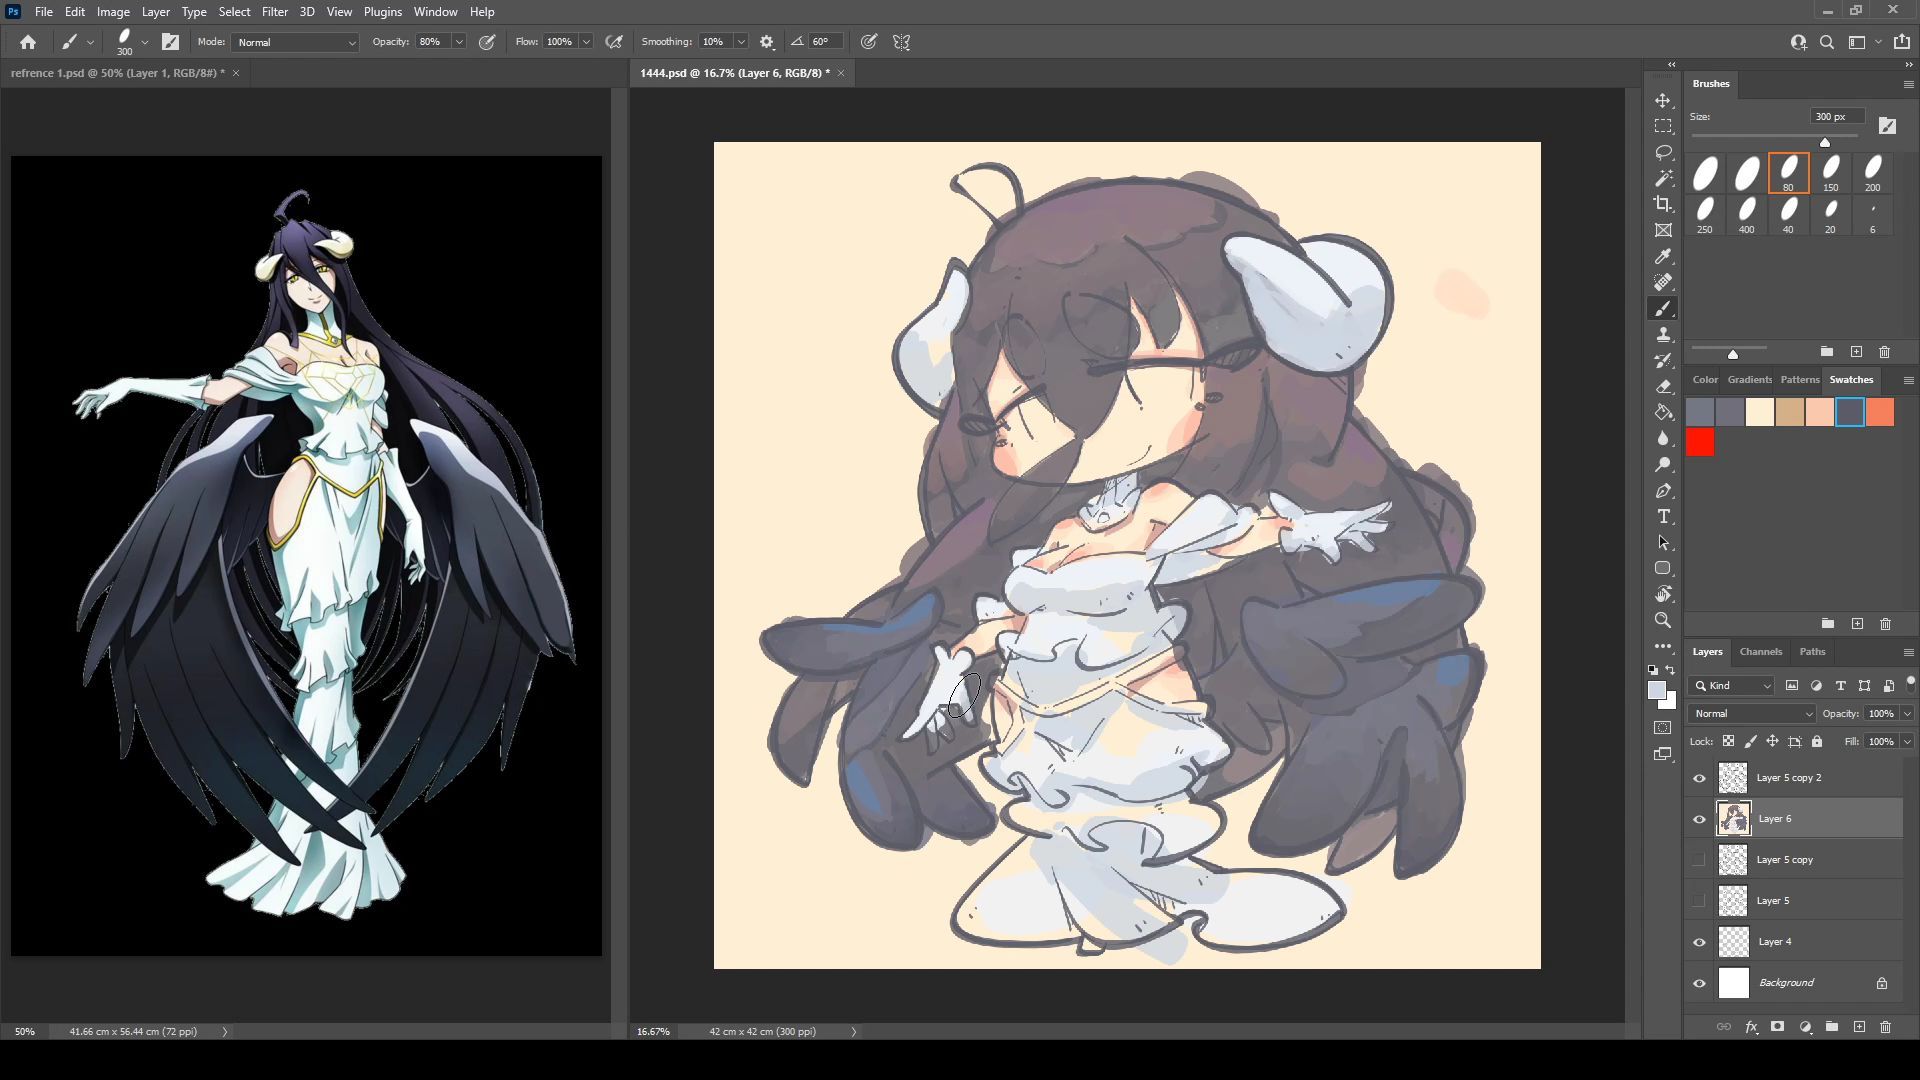Open the Filter menu

tap(274, 12)
